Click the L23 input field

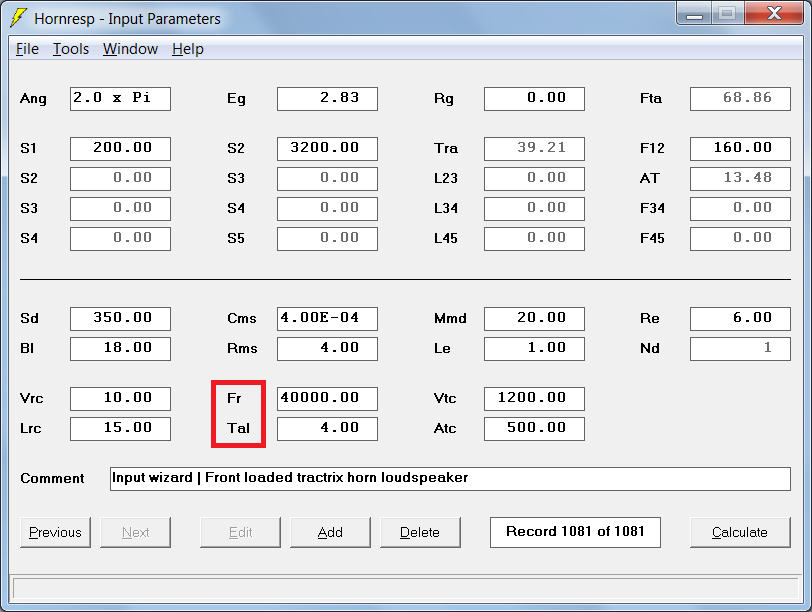point(534,179)
